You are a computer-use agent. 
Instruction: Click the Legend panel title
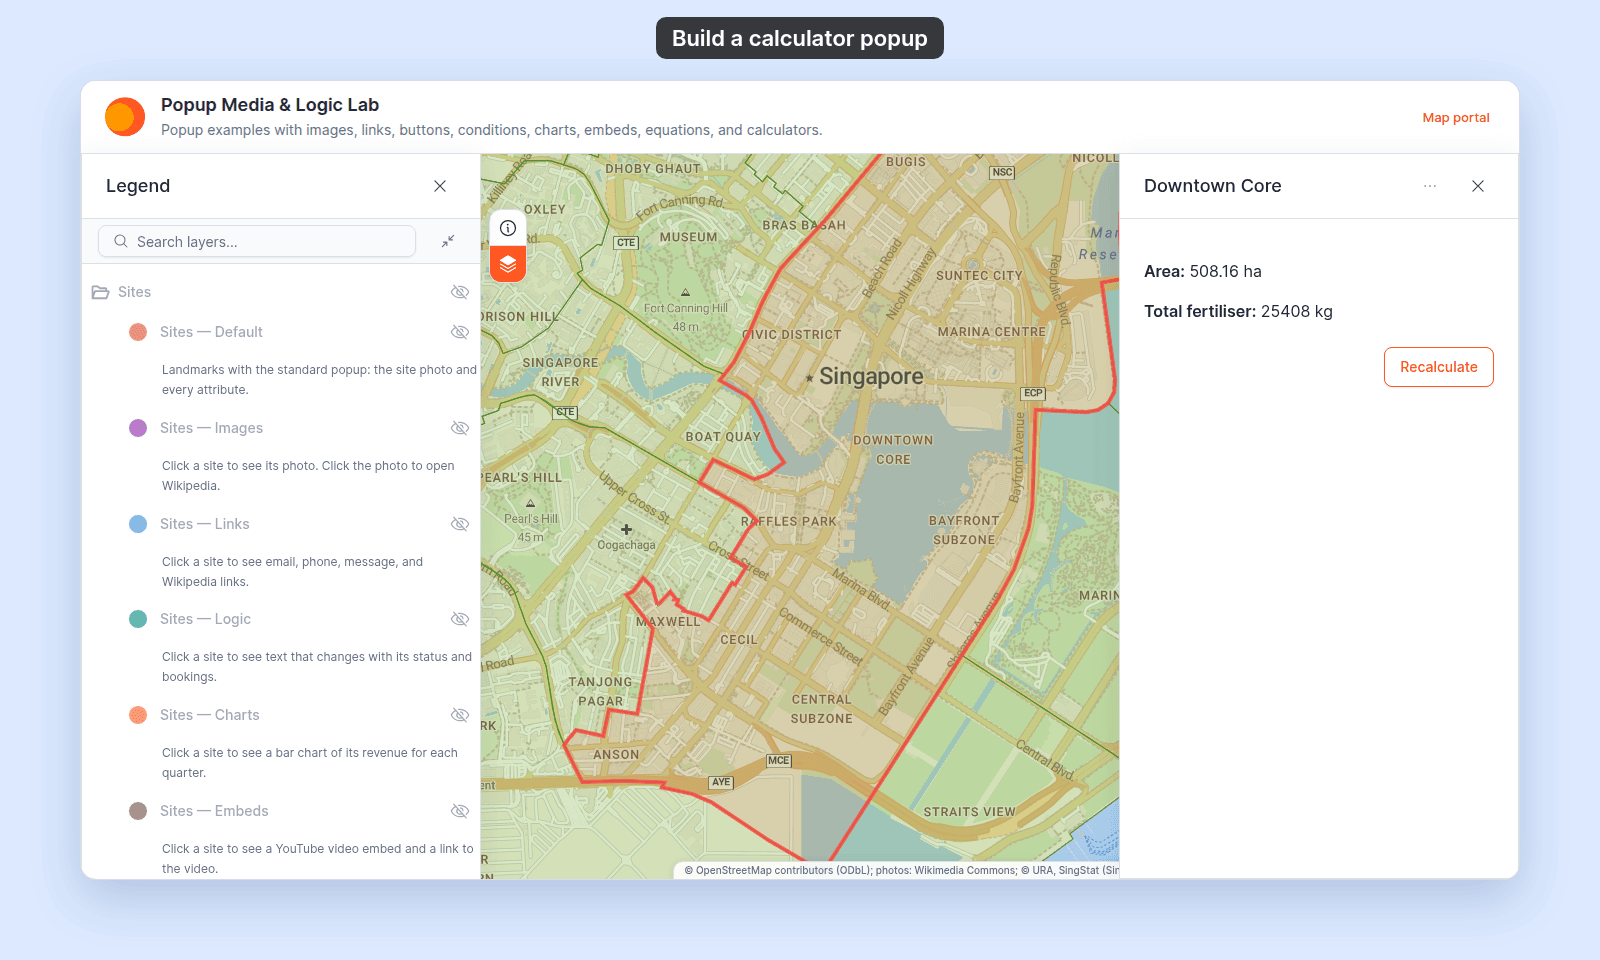tap(138, 186)
